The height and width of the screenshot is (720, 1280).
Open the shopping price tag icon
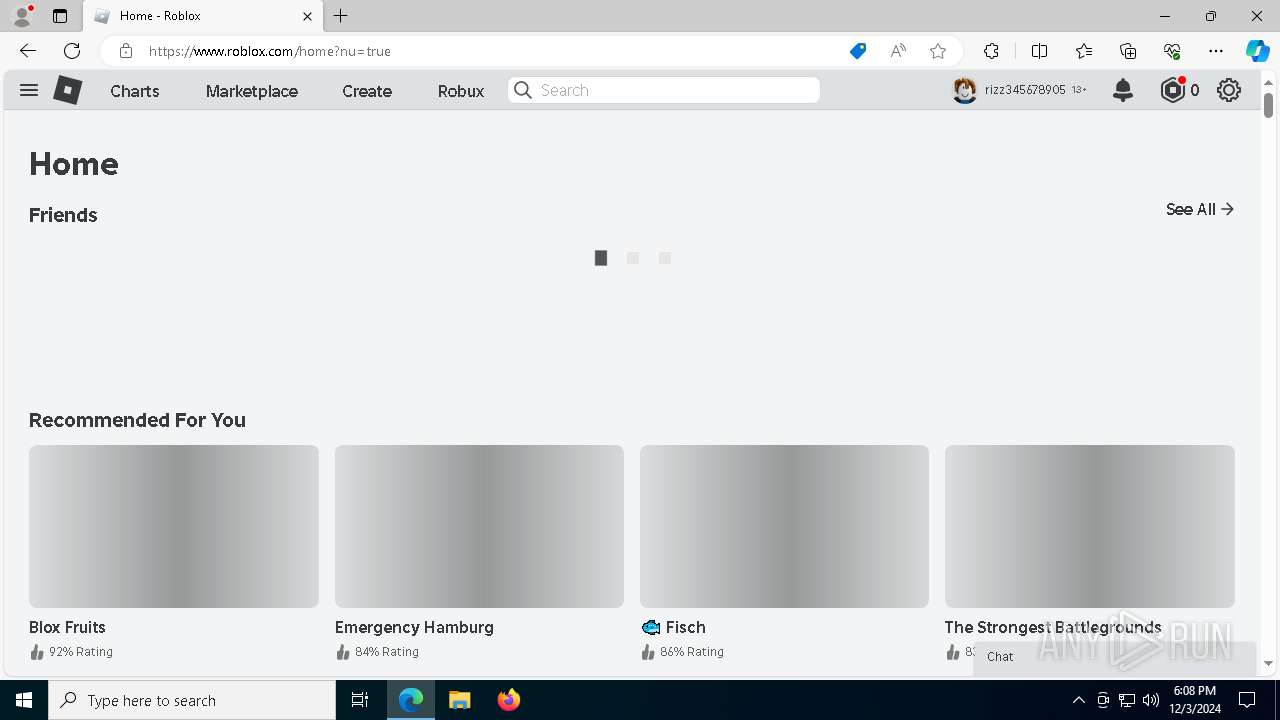click(x=858, y=51)
